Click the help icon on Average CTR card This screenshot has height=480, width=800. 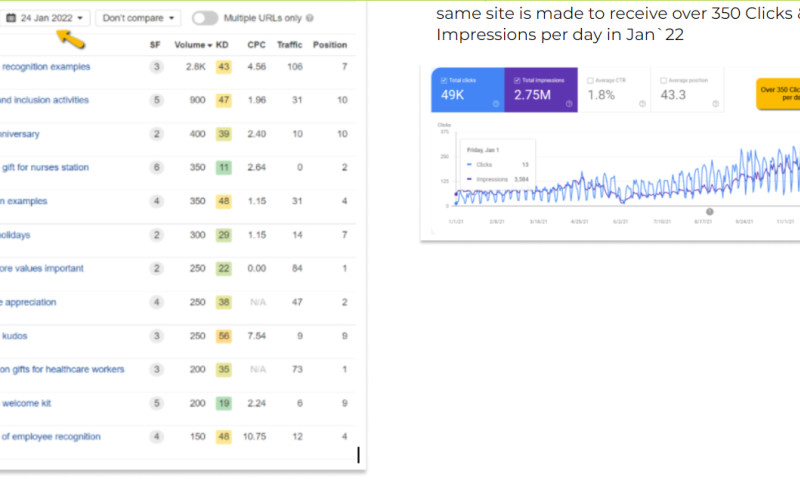[x=640, y=103]
